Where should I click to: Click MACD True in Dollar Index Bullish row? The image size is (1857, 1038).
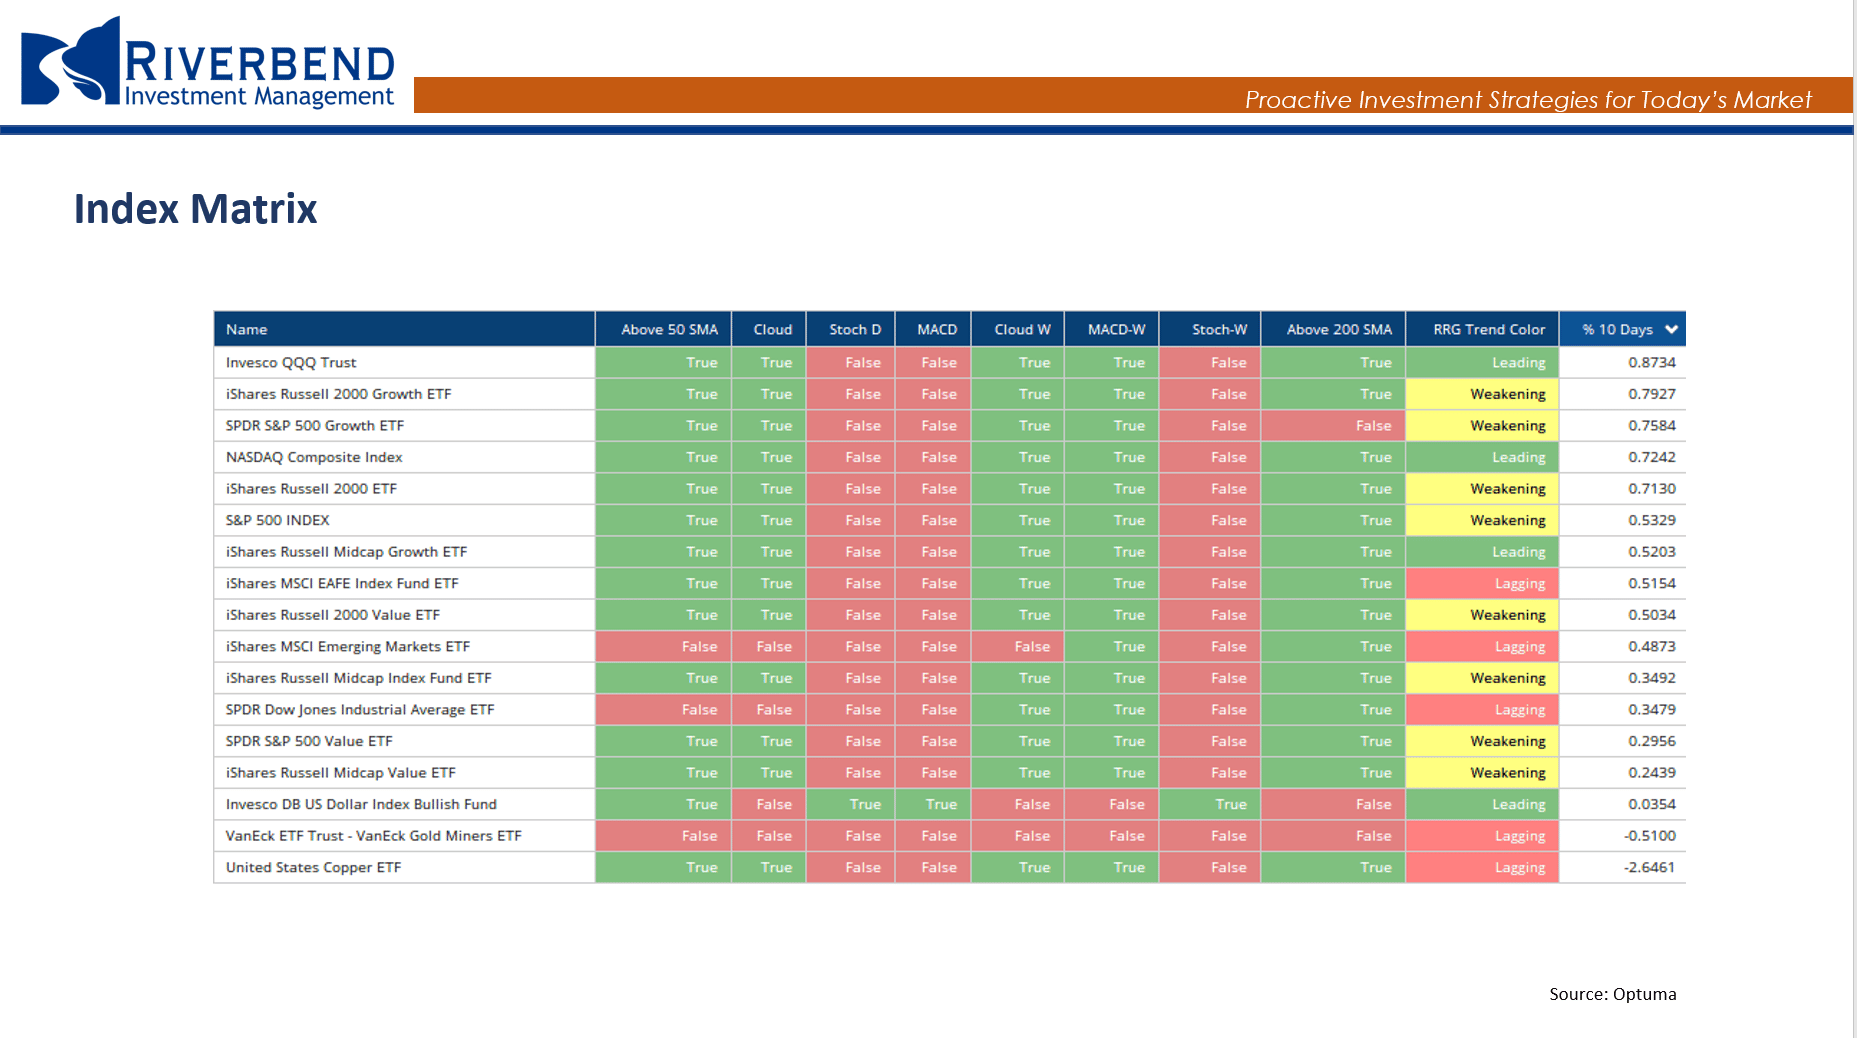933,804
